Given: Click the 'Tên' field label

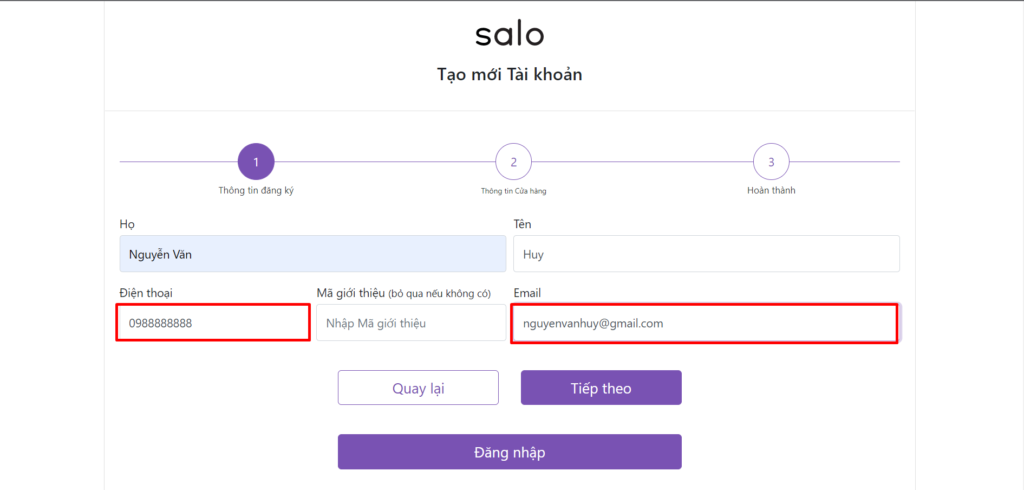Looking at the screenshot, I should tap(522, 224).
